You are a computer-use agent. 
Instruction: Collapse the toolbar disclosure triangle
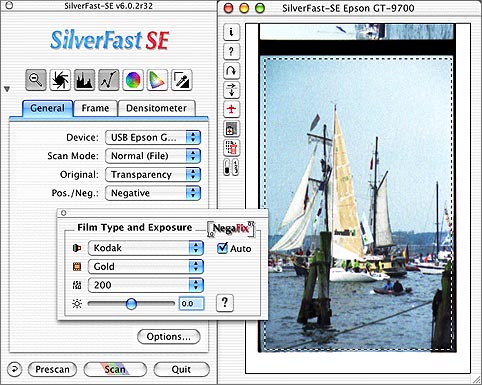(7, 89)
